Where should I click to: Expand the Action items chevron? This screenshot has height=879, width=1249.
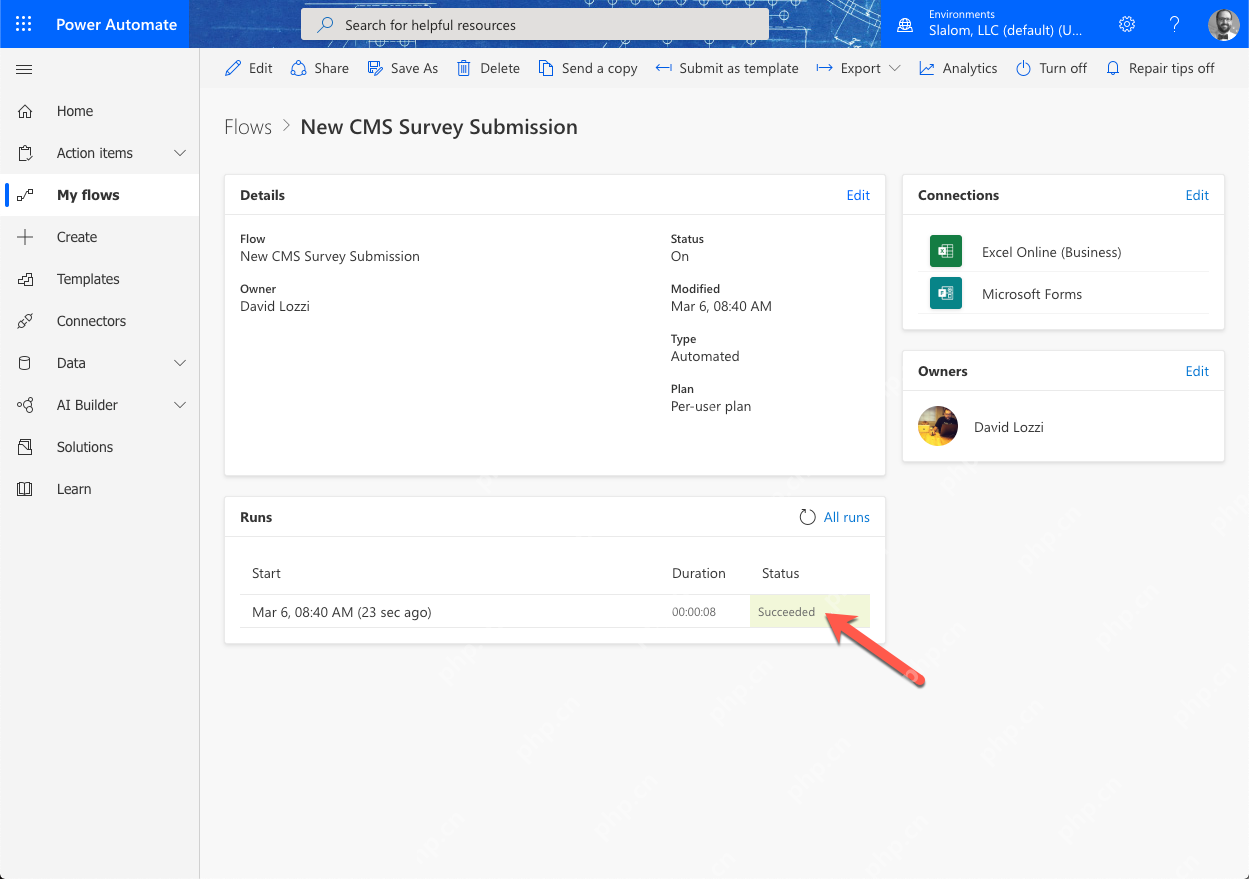[x=180, y=153]
